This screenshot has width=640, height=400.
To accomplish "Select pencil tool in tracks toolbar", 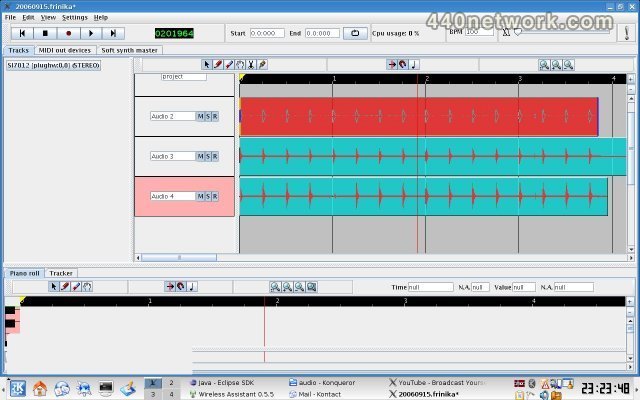I will tap(218, 64).
